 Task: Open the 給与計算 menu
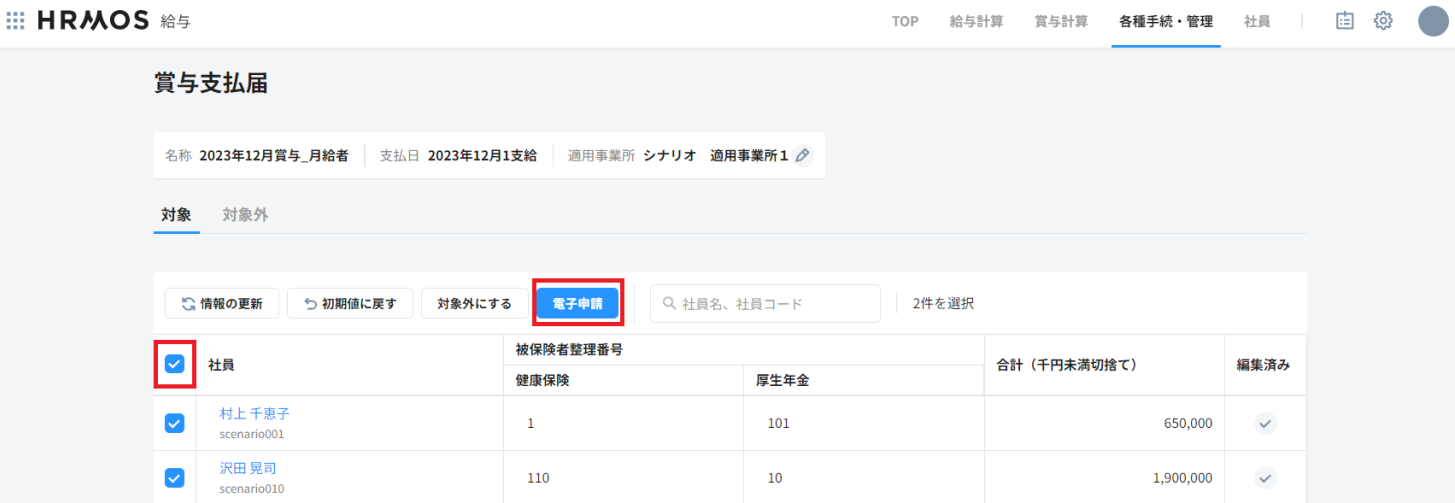coord(976,21)
